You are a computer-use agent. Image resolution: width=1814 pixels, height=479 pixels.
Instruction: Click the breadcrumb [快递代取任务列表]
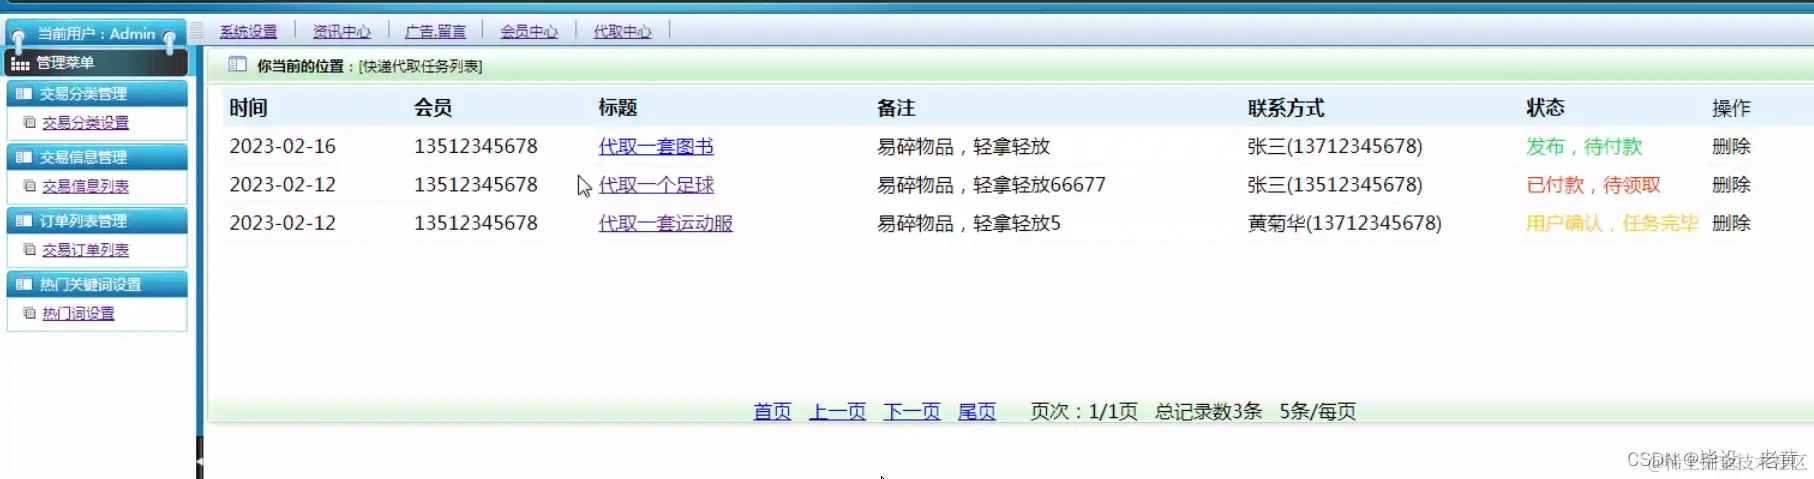coord(420,67)
